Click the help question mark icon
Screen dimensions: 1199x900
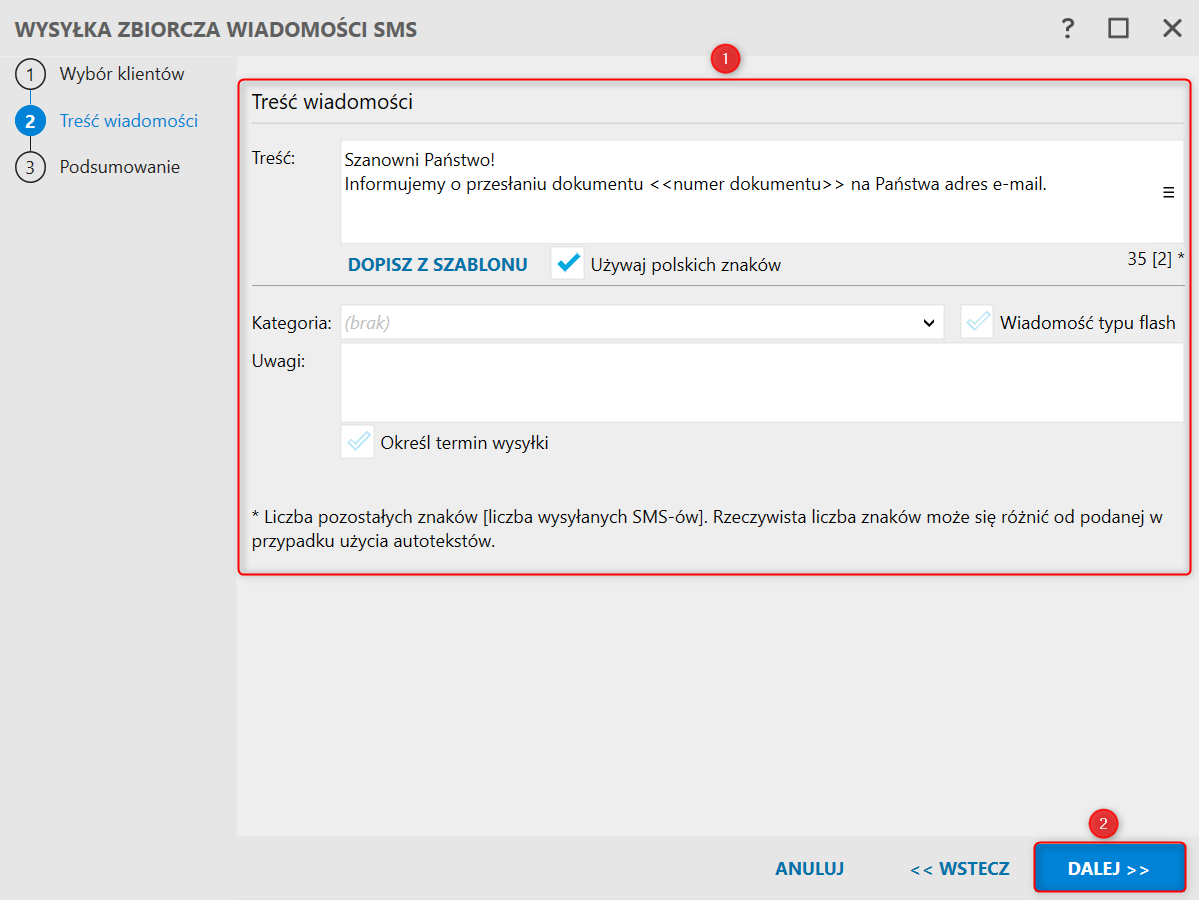(1068, 28)
